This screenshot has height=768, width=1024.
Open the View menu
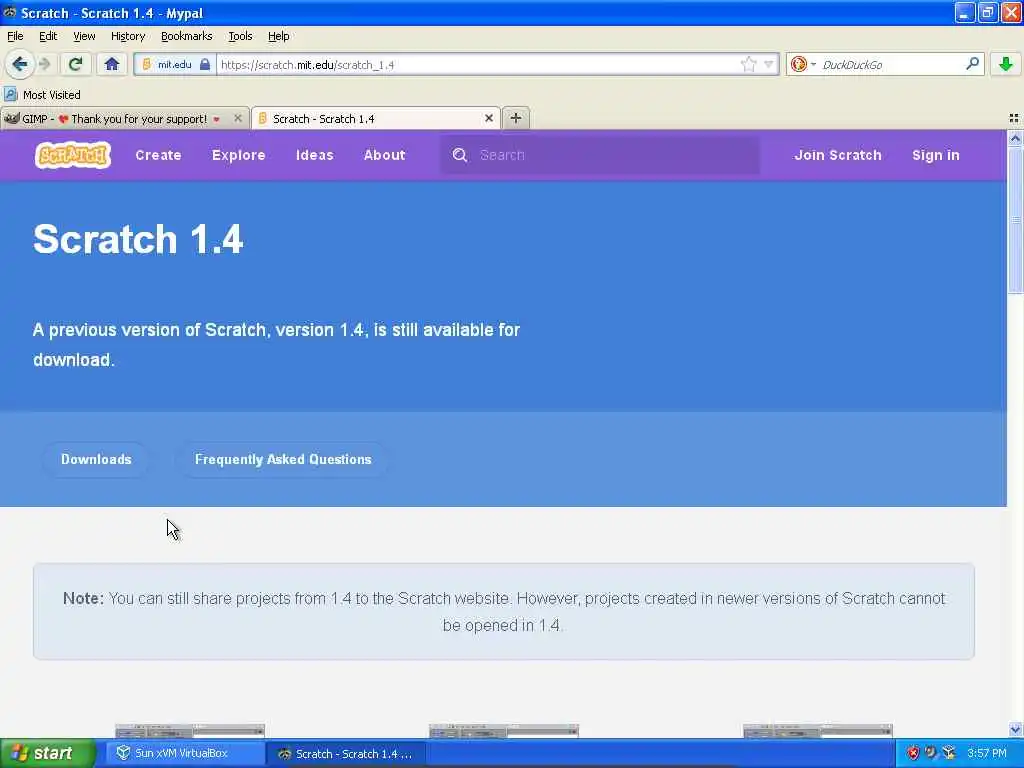tap(84, 36)
